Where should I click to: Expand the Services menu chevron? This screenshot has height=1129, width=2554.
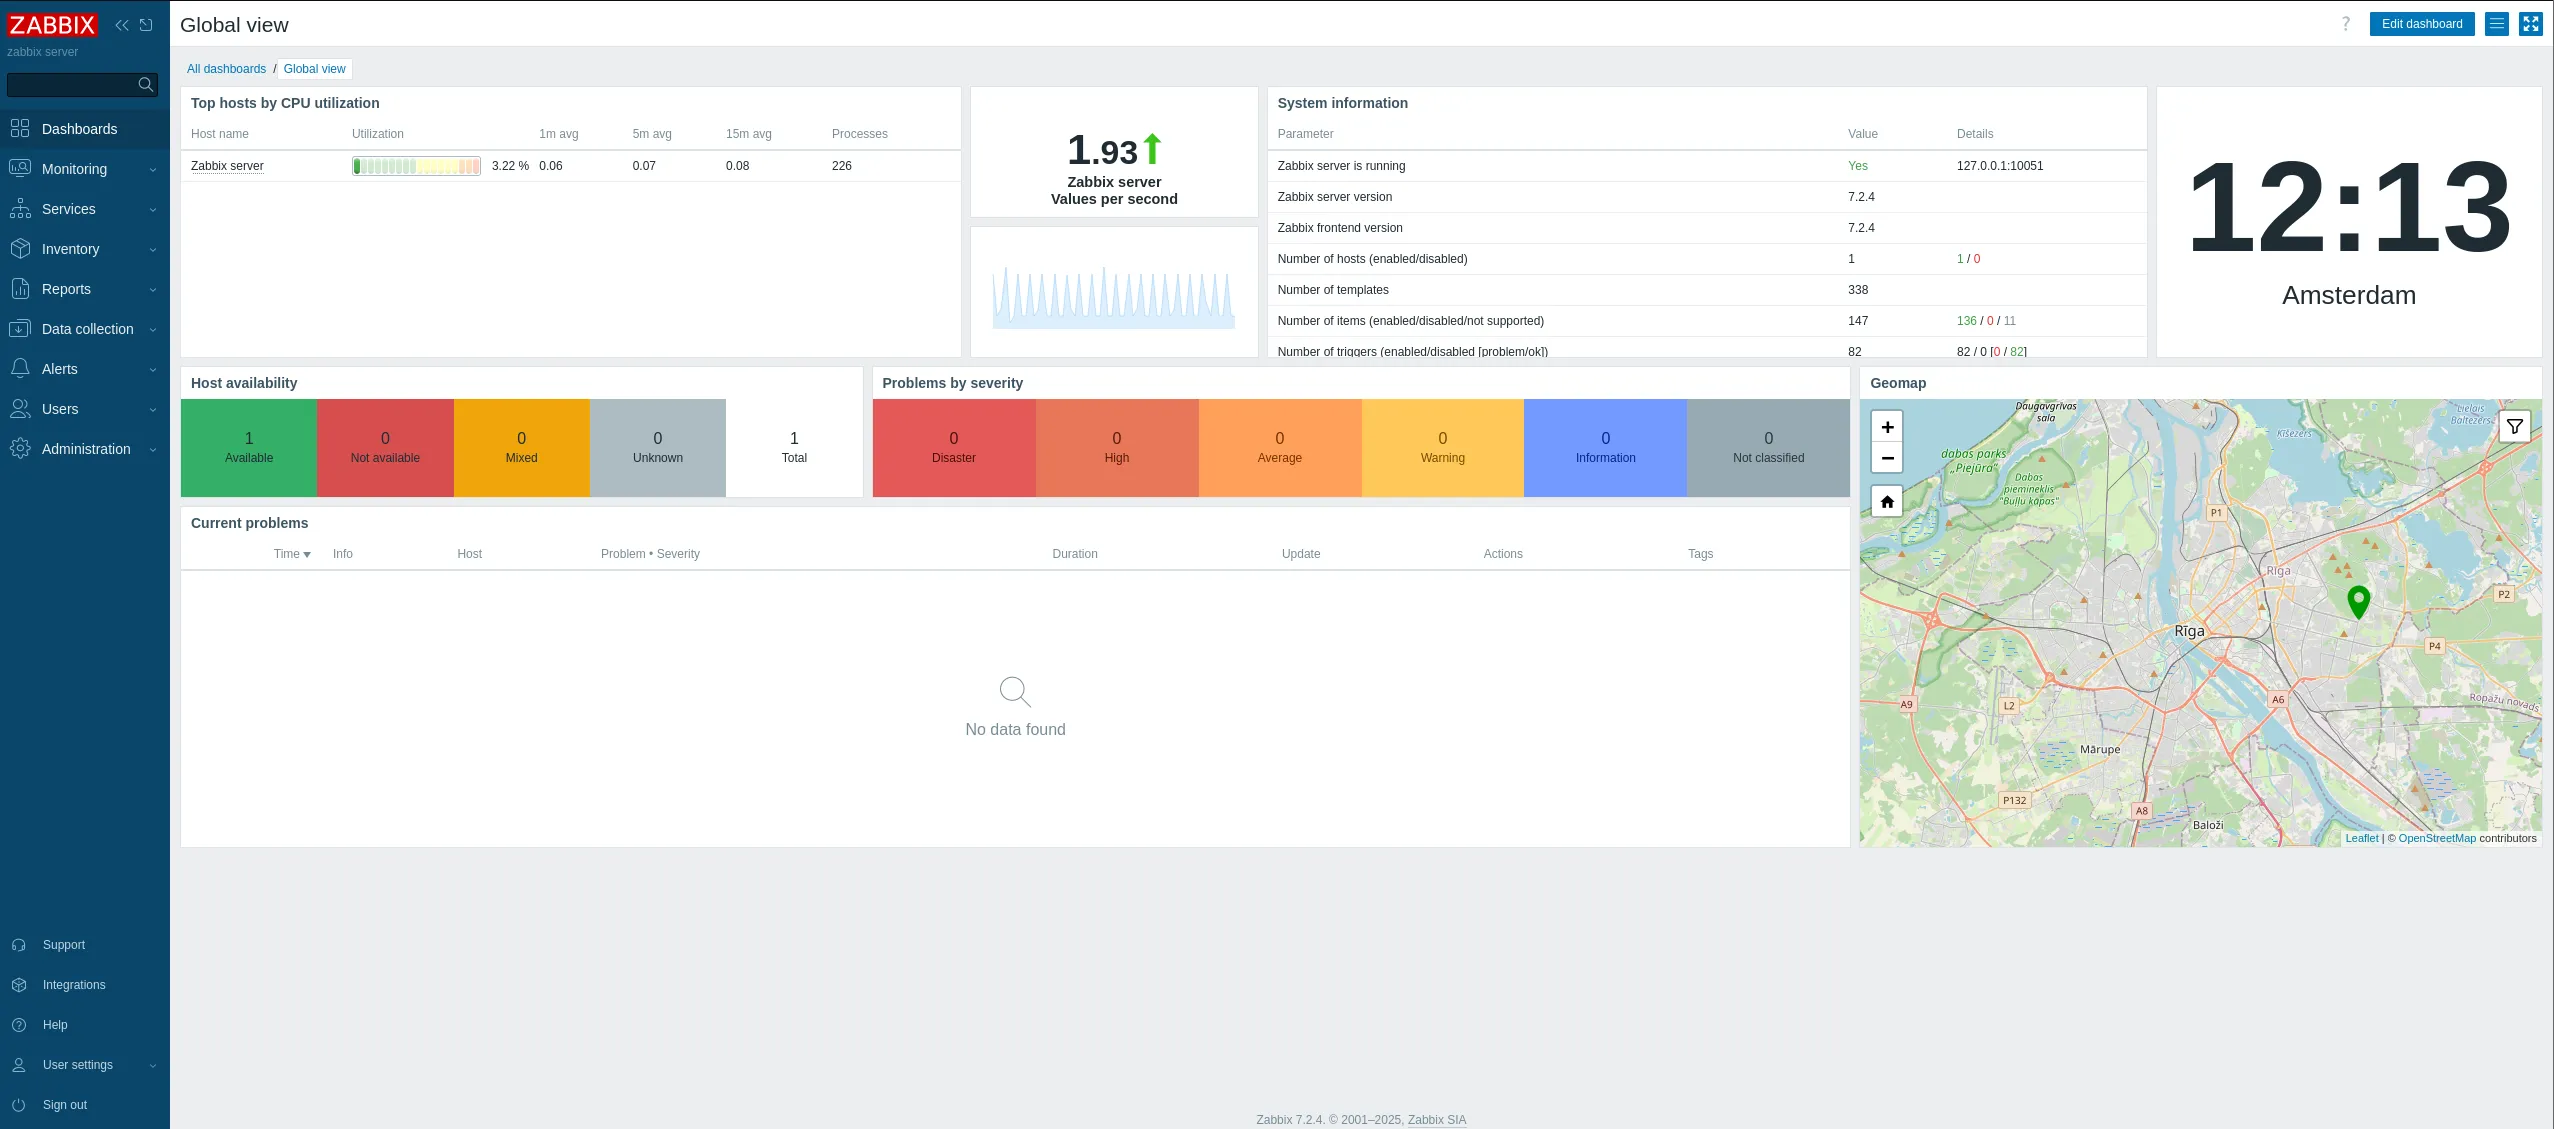(153, 210)
